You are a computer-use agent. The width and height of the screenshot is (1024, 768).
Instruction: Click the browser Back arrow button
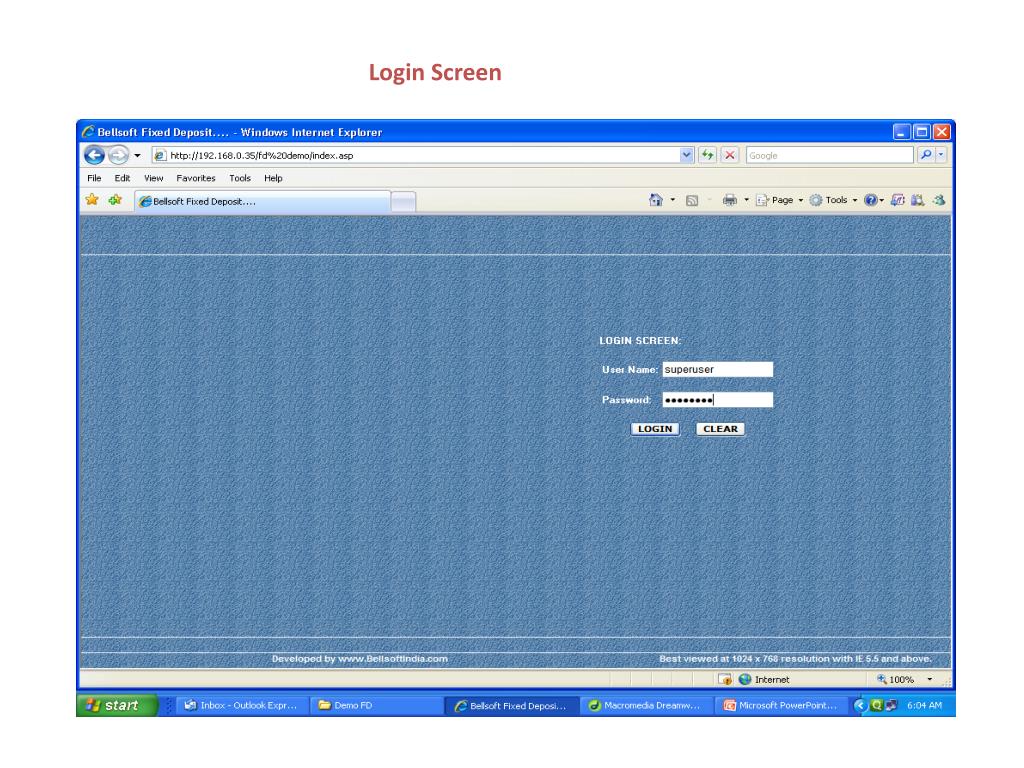coord(95,155)
